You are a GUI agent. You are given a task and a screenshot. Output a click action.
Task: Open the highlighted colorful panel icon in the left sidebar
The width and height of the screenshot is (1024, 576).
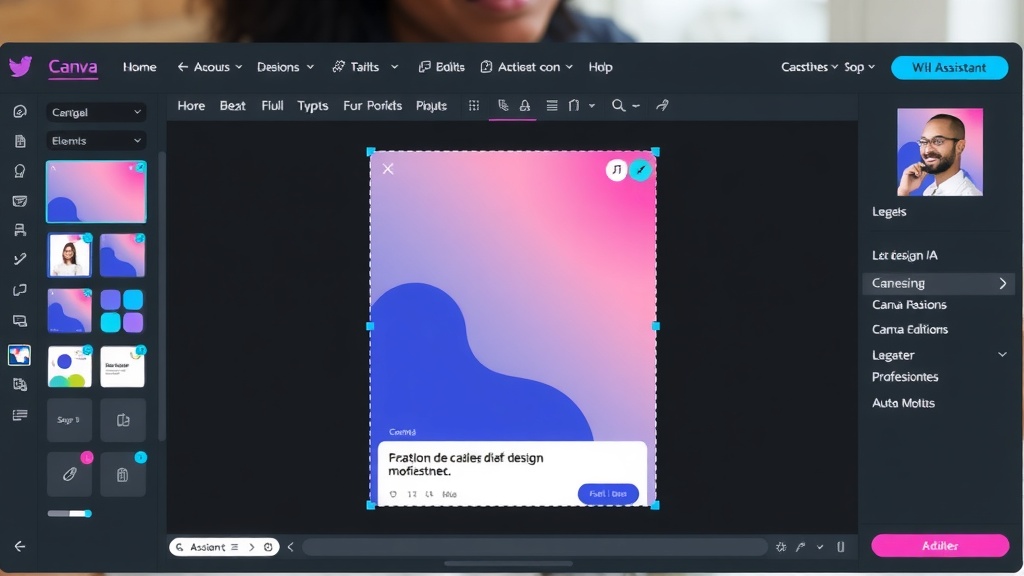19,354
